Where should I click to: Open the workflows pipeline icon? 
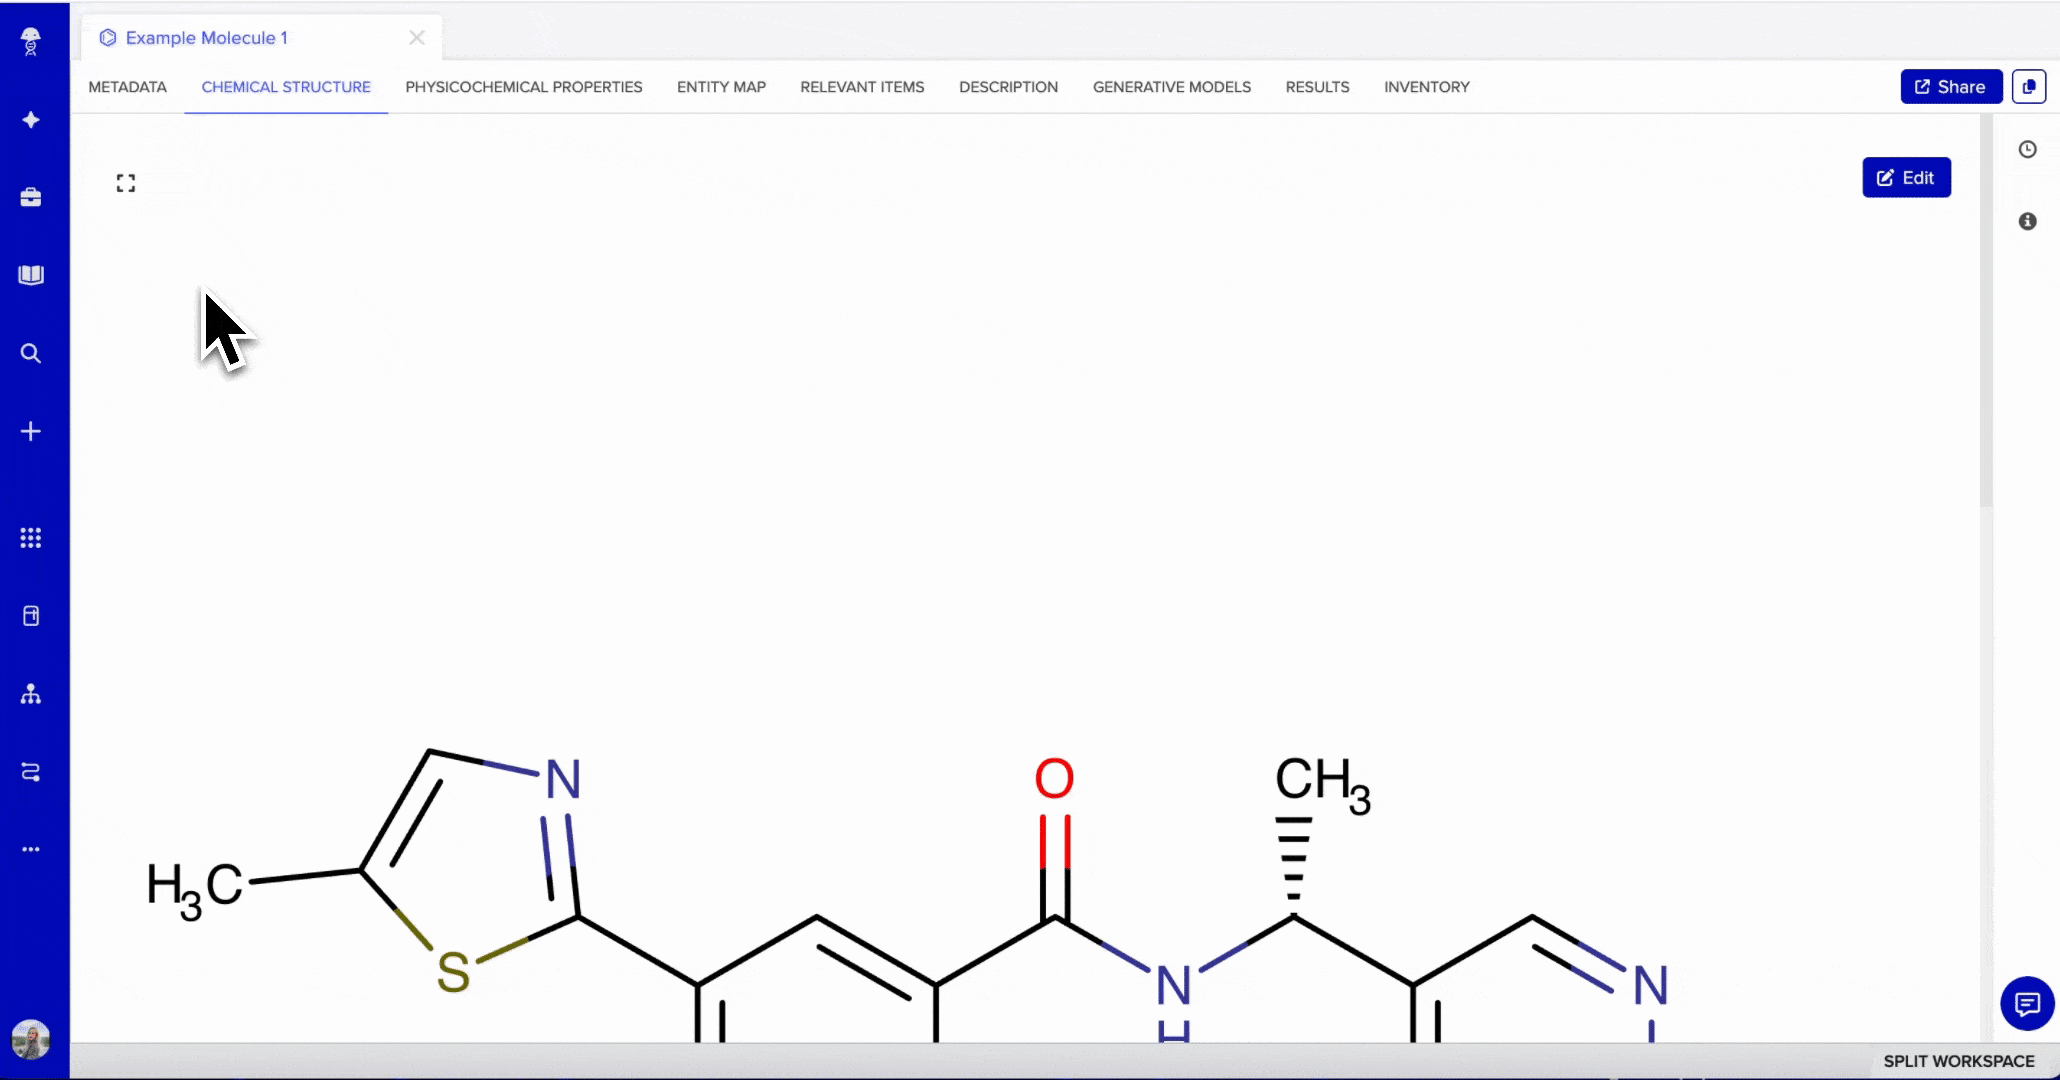31,771
